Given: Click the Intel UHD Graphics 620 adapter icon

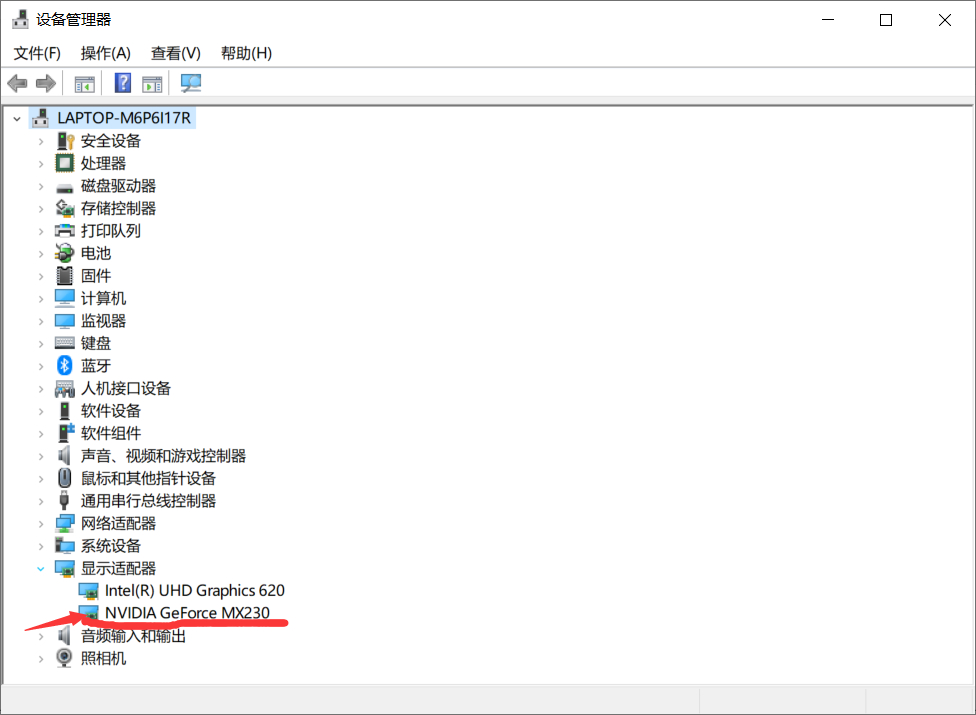Looking at the screenshot, I should pos(89,591).
